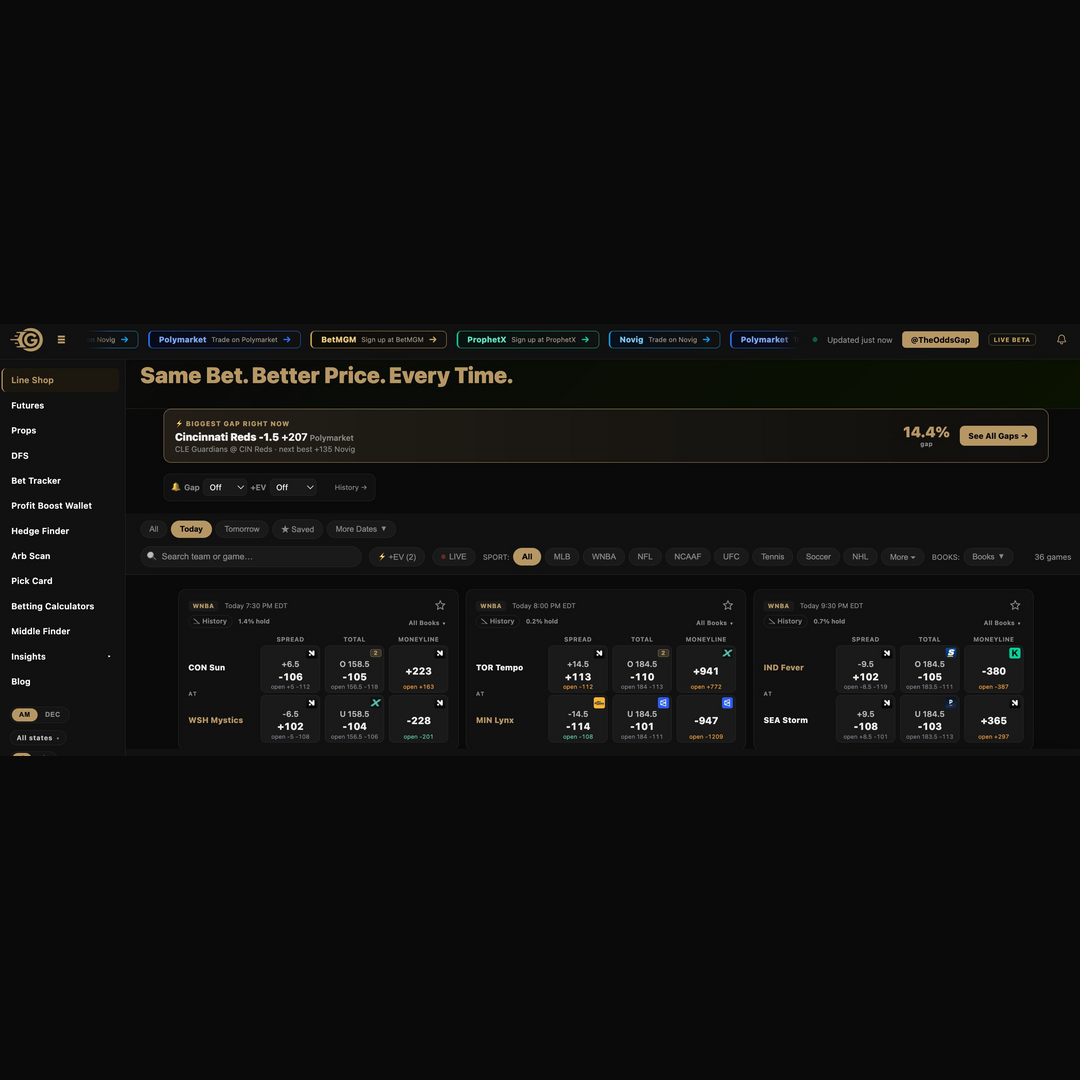Star the CON Sun at WSH Mystics game
Screen dimensions: 1080x1080
(440, 605)
